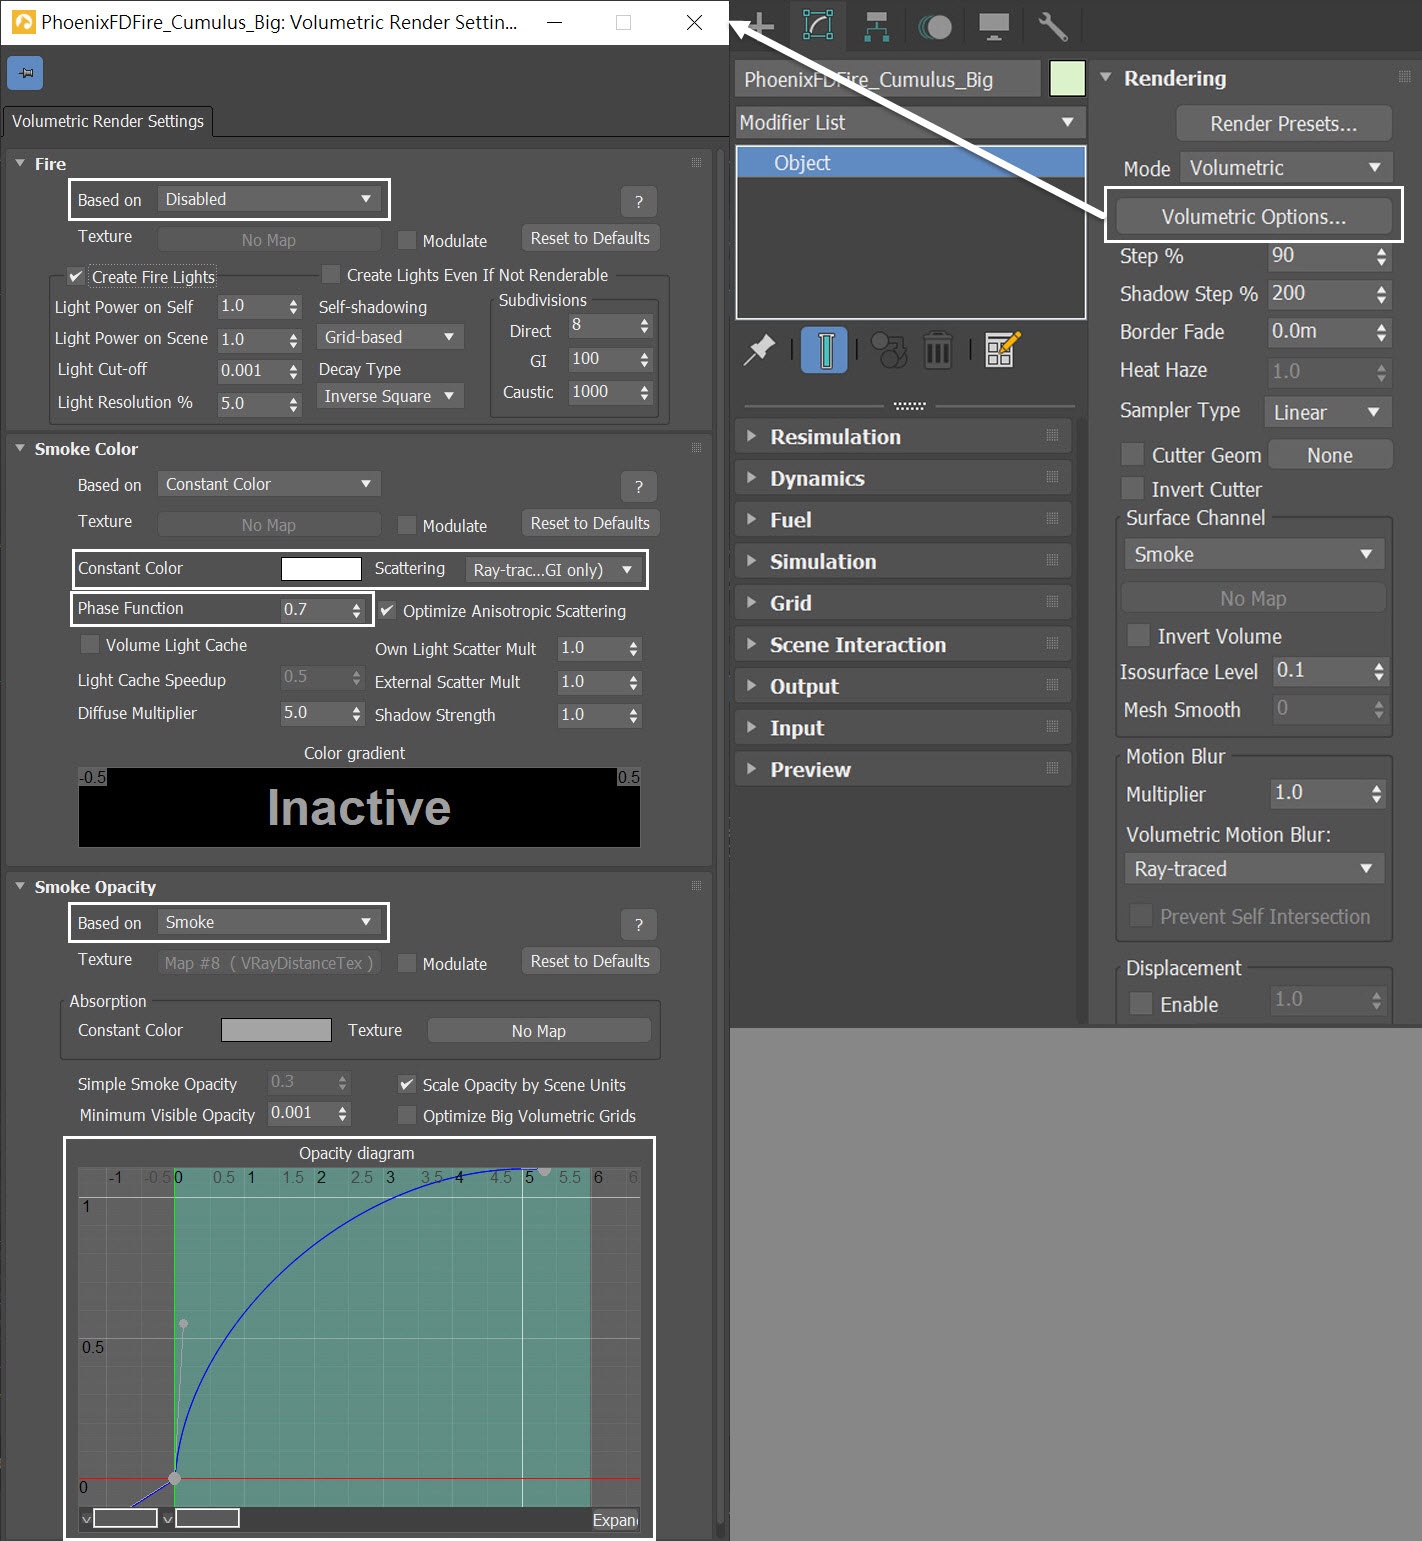Click the Render Presets button
This screenshot has height=1541, width=1422.
coord(1284,123)
